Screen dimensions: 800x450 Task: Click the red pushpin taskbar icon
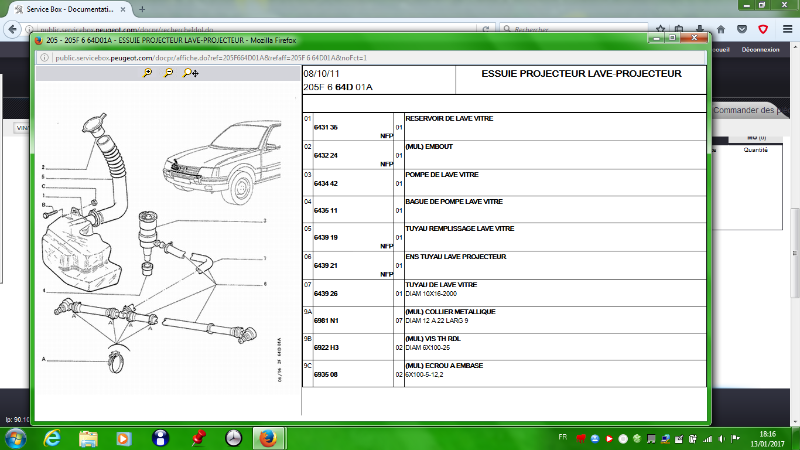tap(197, 438)
